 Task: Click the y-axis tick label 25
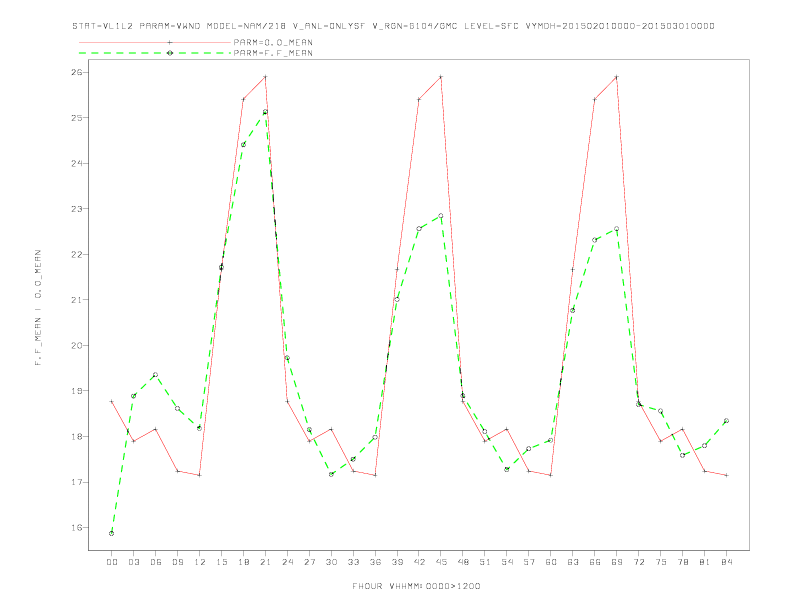click(77, 118)
